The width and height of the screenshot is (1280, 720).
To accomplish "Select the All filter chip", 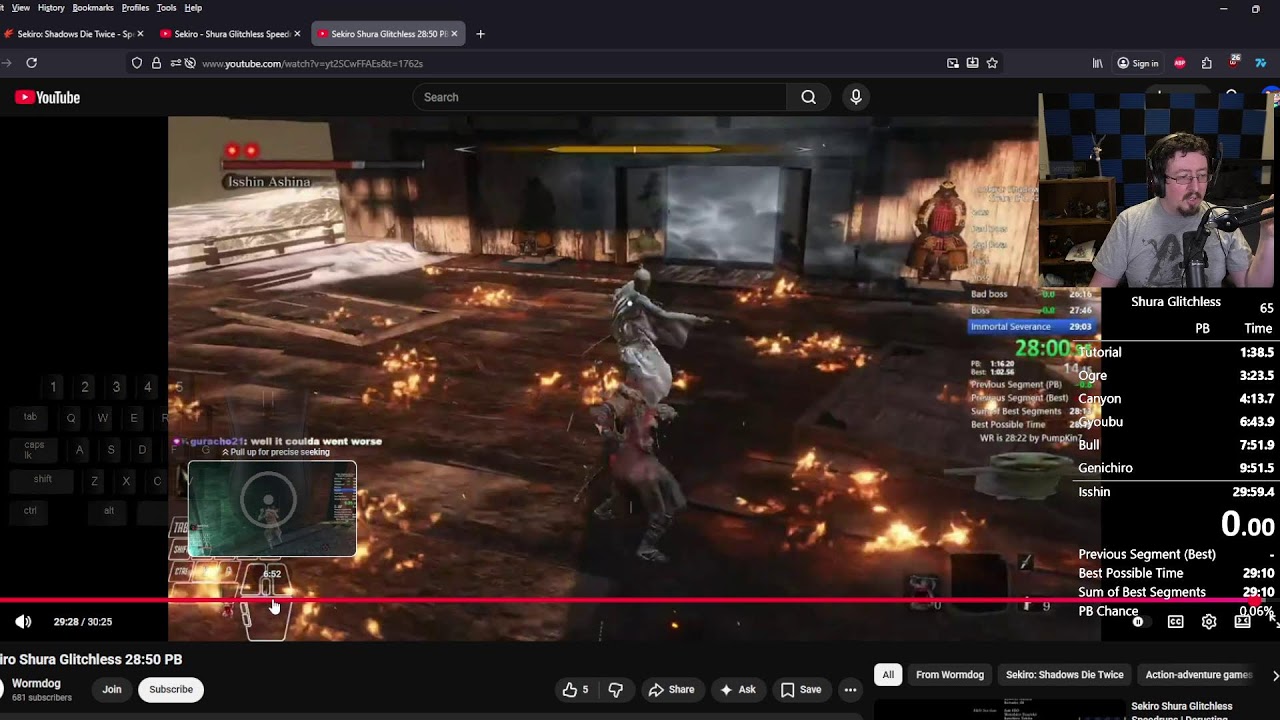I will click(888, 675).
